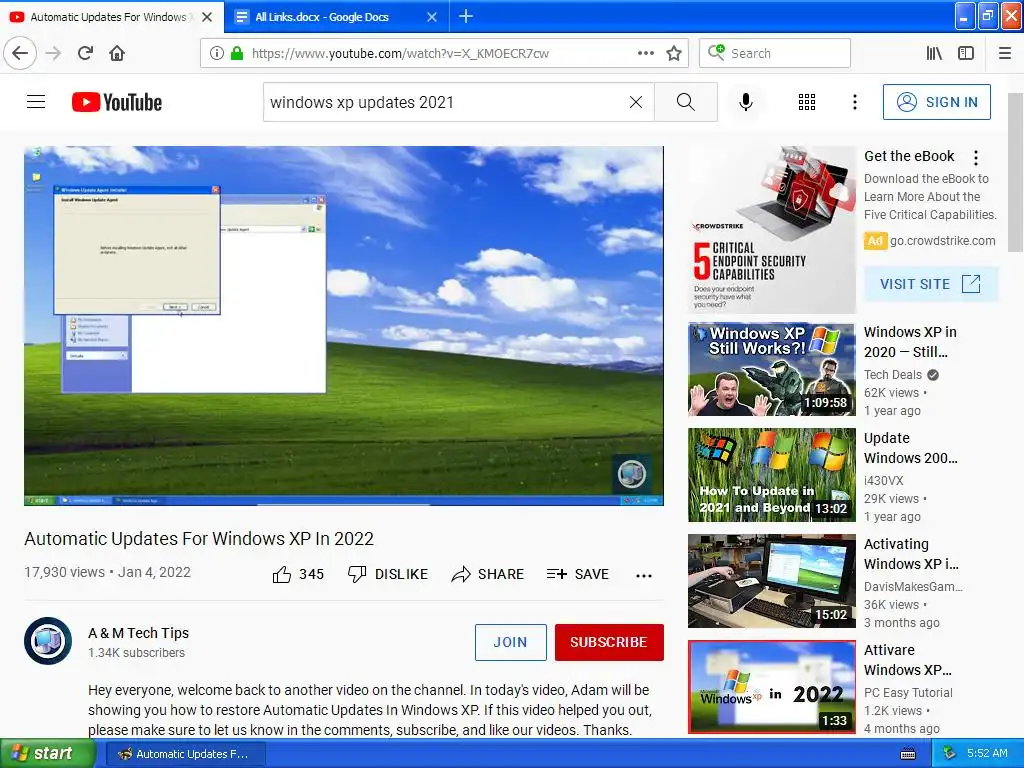Click the Get the eBook ad title
The width and height of the screenshot is (1024, 768).
(x=909, y=156)
